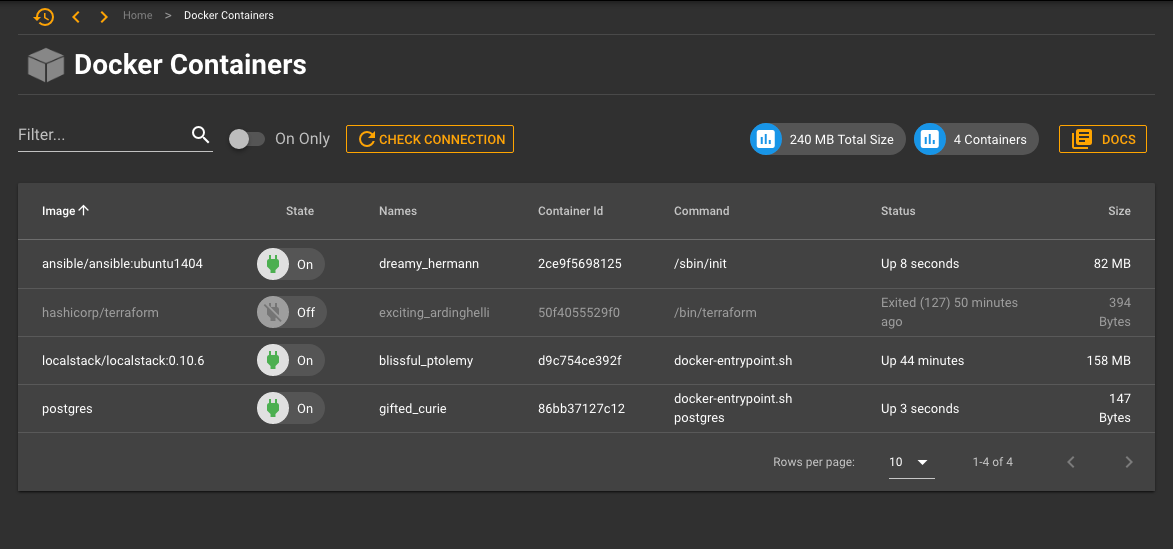This screenshot has height=549, width=1173.
Task: Go back with the left chevron
Action: (76, 16)
